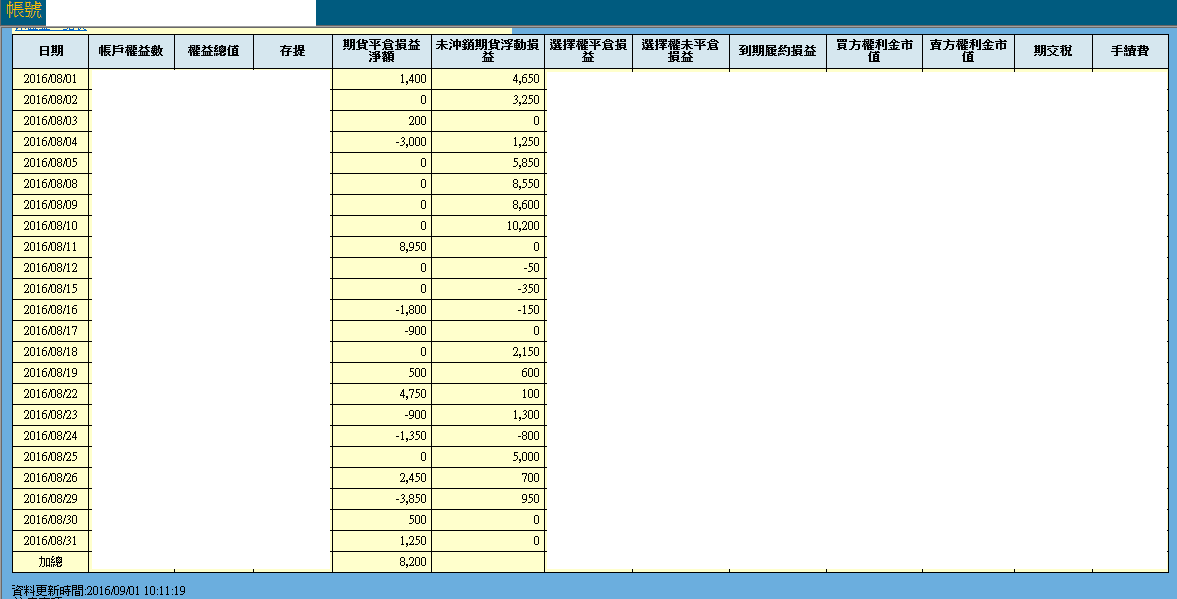Click the 期貨平倉損益淨額 column header

pyautogui.click(x=382, y=51)
